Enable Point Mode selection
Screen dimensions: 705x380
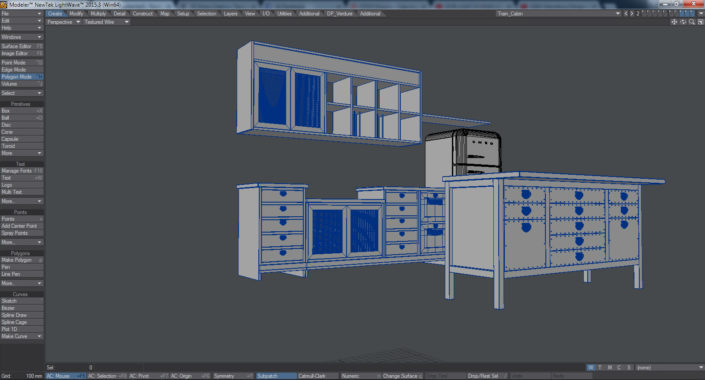[22, 63]
